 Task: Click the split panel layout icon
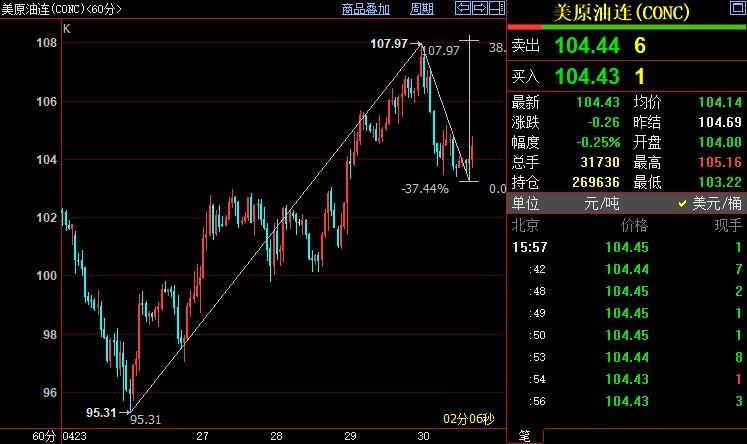tap(495, 8)
